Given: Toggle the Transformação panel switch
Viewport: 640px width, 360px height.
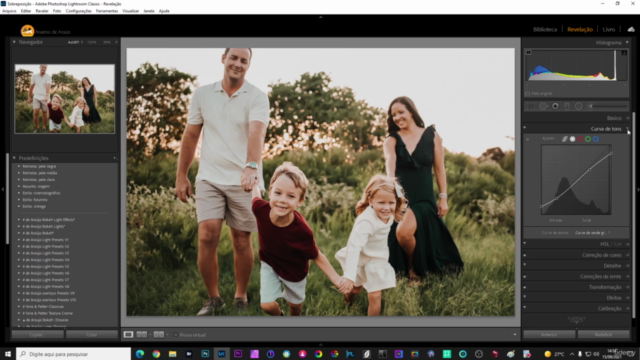Looking at the screenshot, I should [525, 287].
